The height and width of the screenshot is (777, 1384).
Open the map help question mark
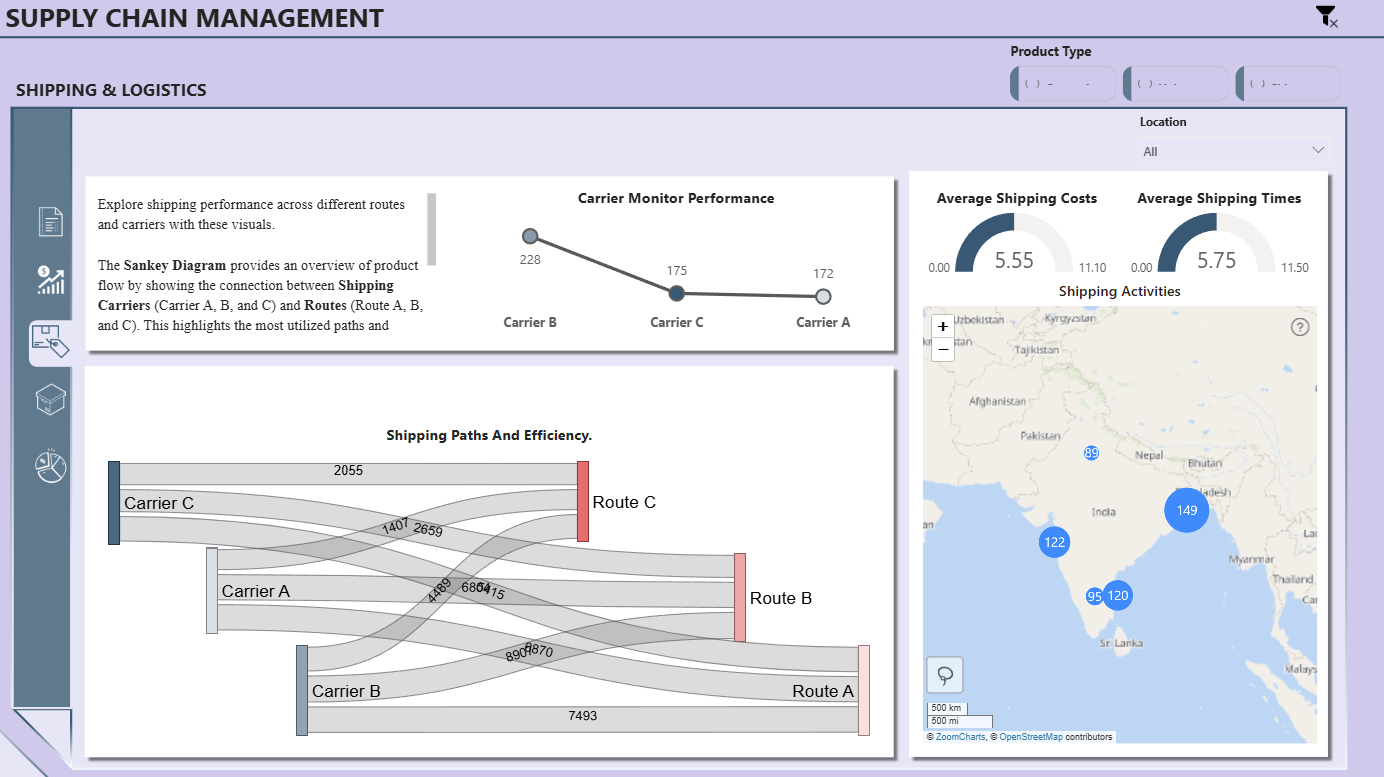[x=1300, y=327]
